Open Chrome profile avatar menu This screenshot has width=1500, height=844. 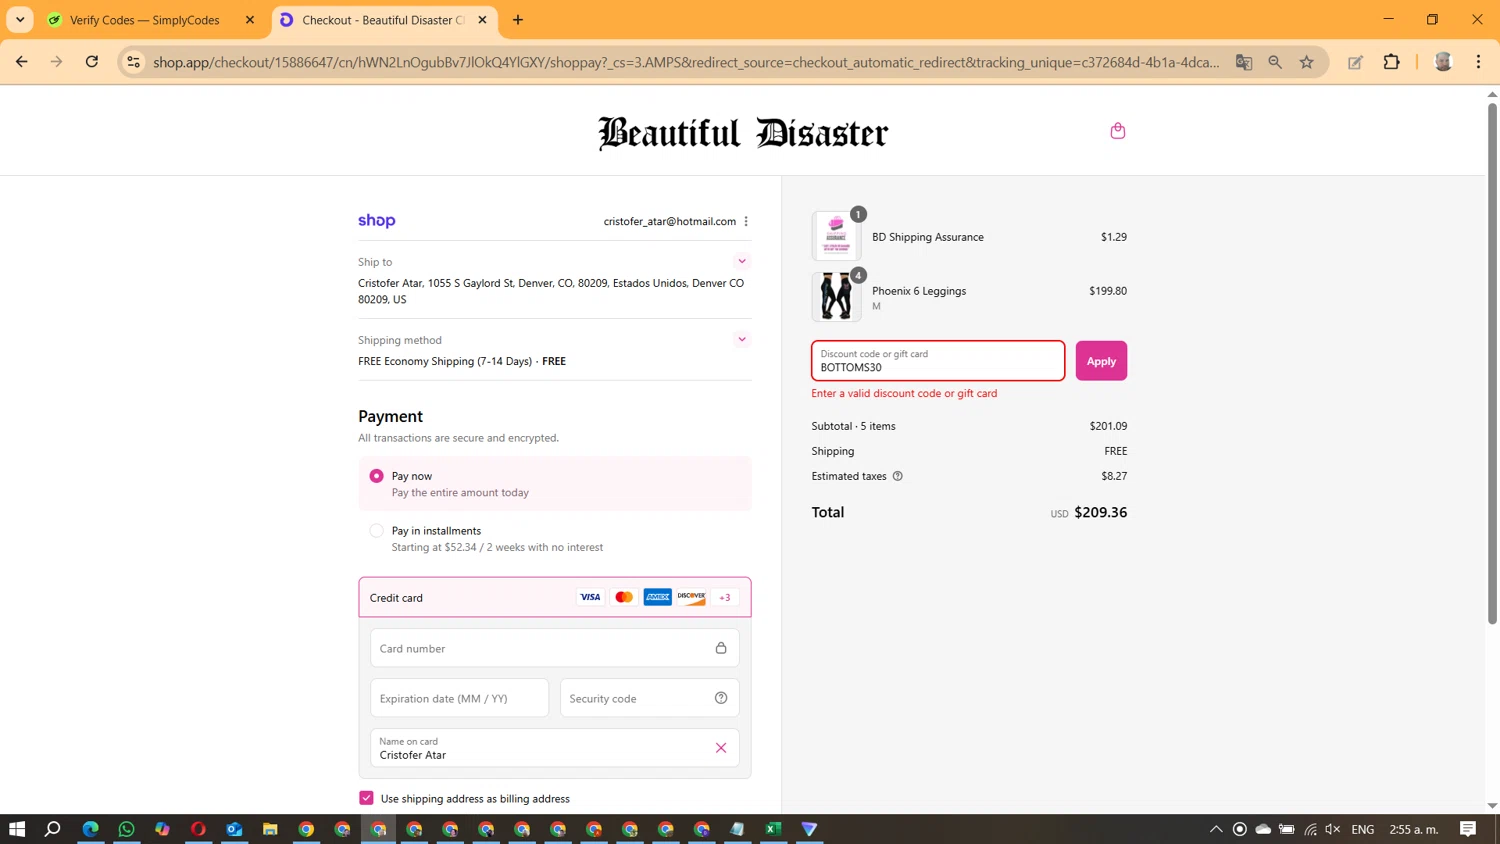(1443, 62)
